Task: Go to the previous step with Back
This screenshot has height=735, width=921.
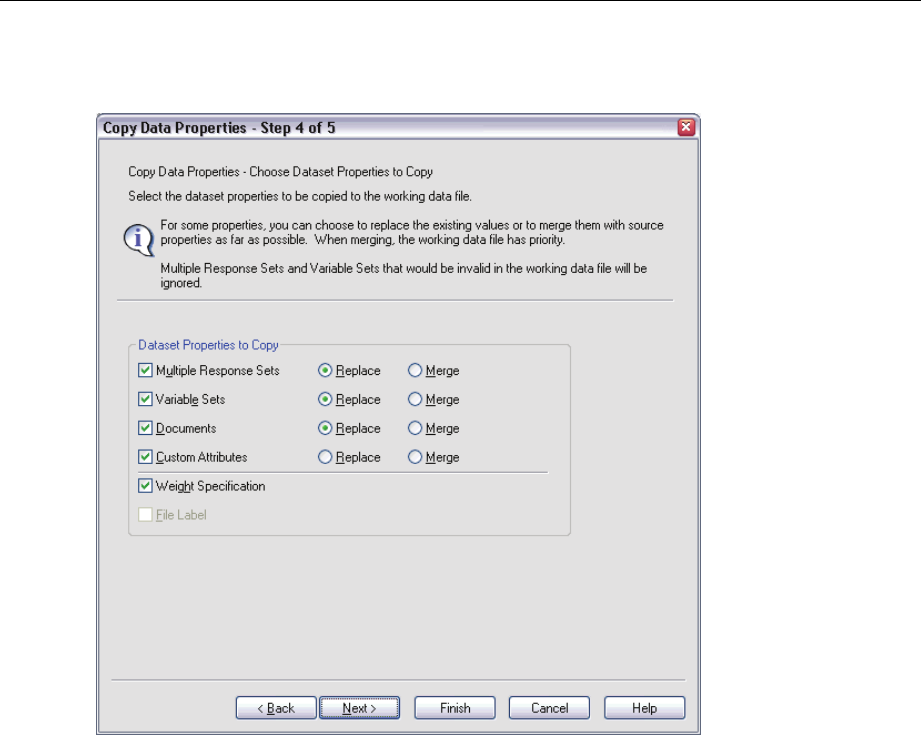Action: coord(276,708)
